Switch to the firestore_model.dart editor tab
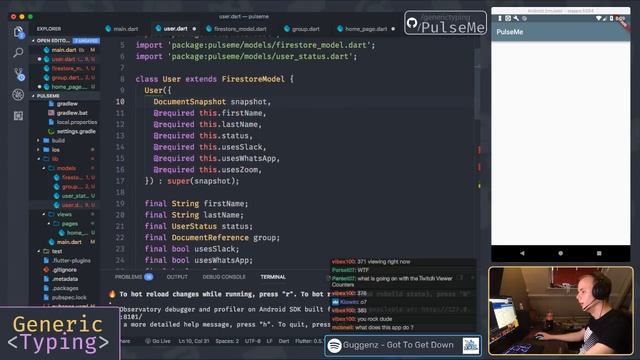Viewport: 640px width, 360px height. [x=236, y=29]
